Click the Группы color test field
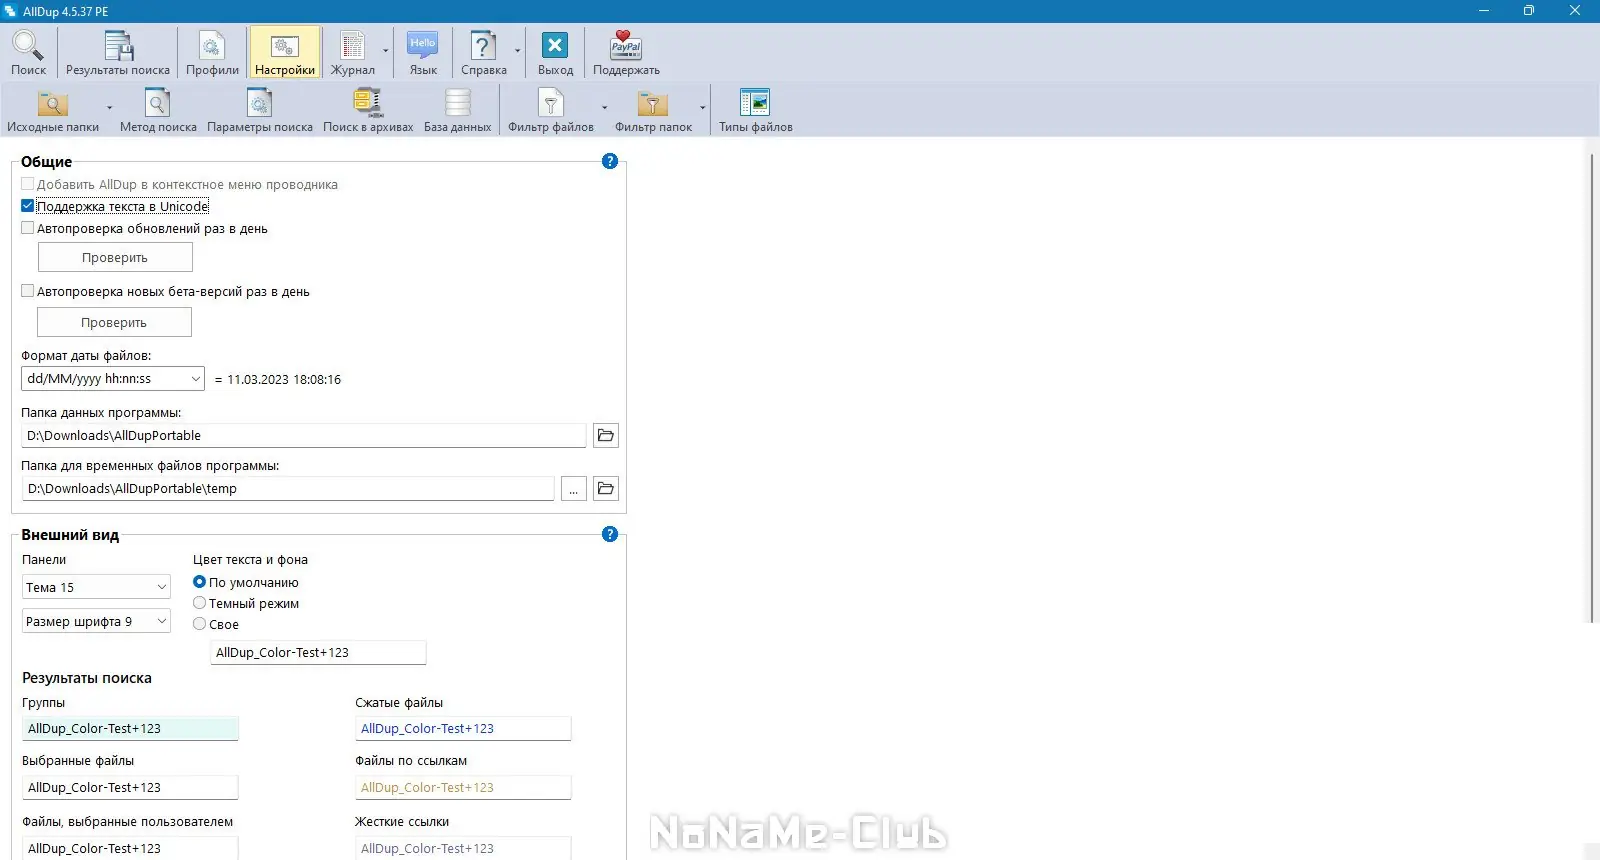 coord(130,728)
